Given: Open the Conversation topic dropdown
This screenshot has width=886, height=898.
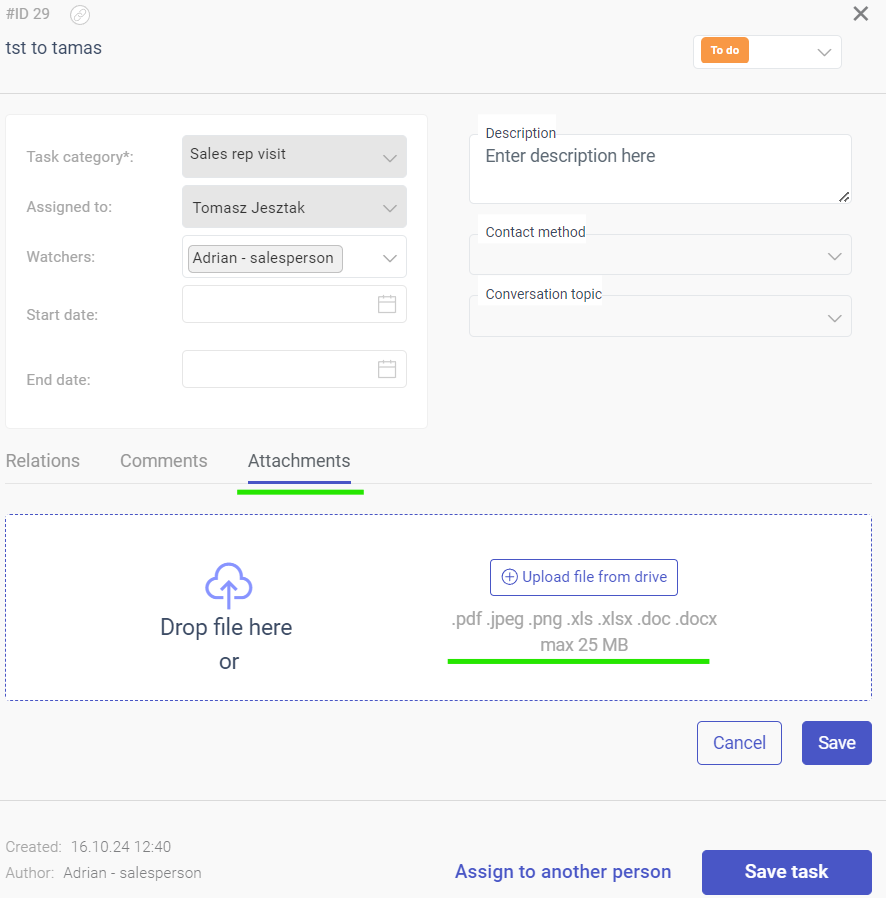Looking at the screenshot, I should tap(660, 317).
